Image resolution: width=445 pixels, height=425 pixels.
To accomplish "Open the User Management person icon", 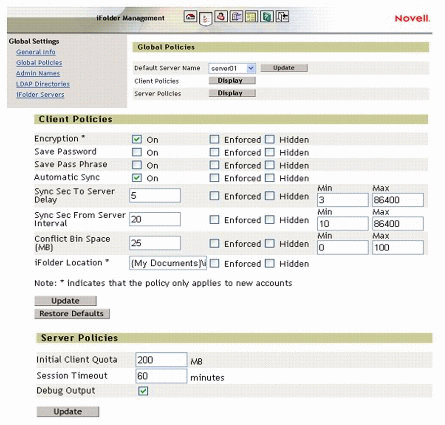I will click(221, 16).
